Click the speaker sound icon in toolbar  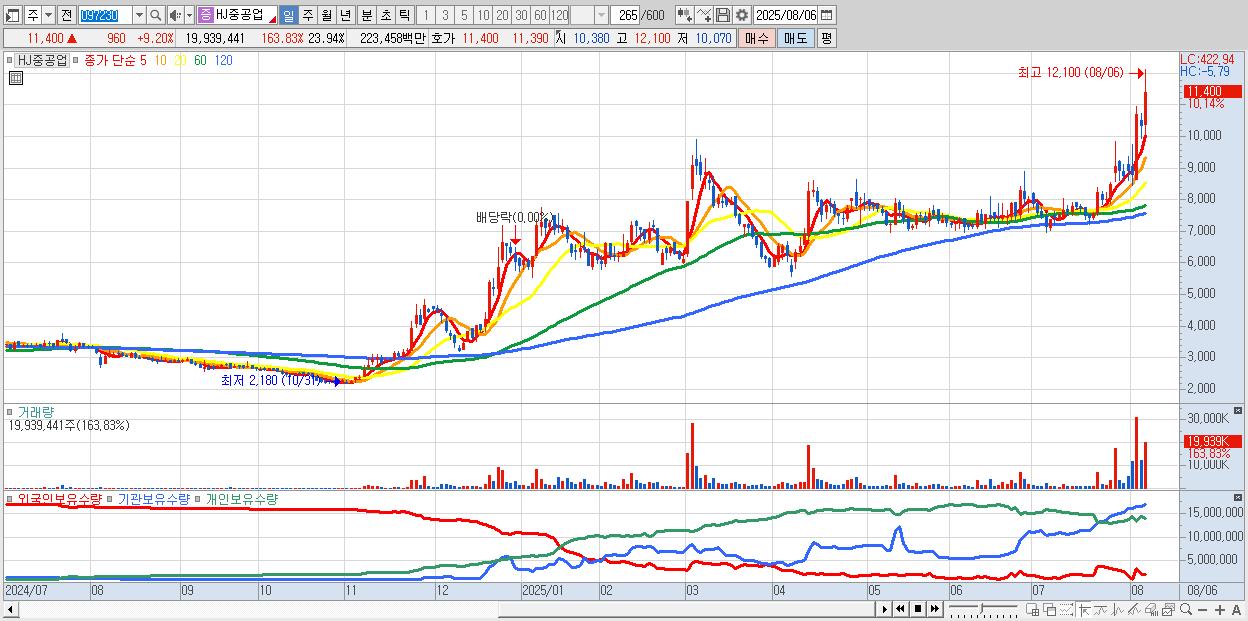click(174, 15)
